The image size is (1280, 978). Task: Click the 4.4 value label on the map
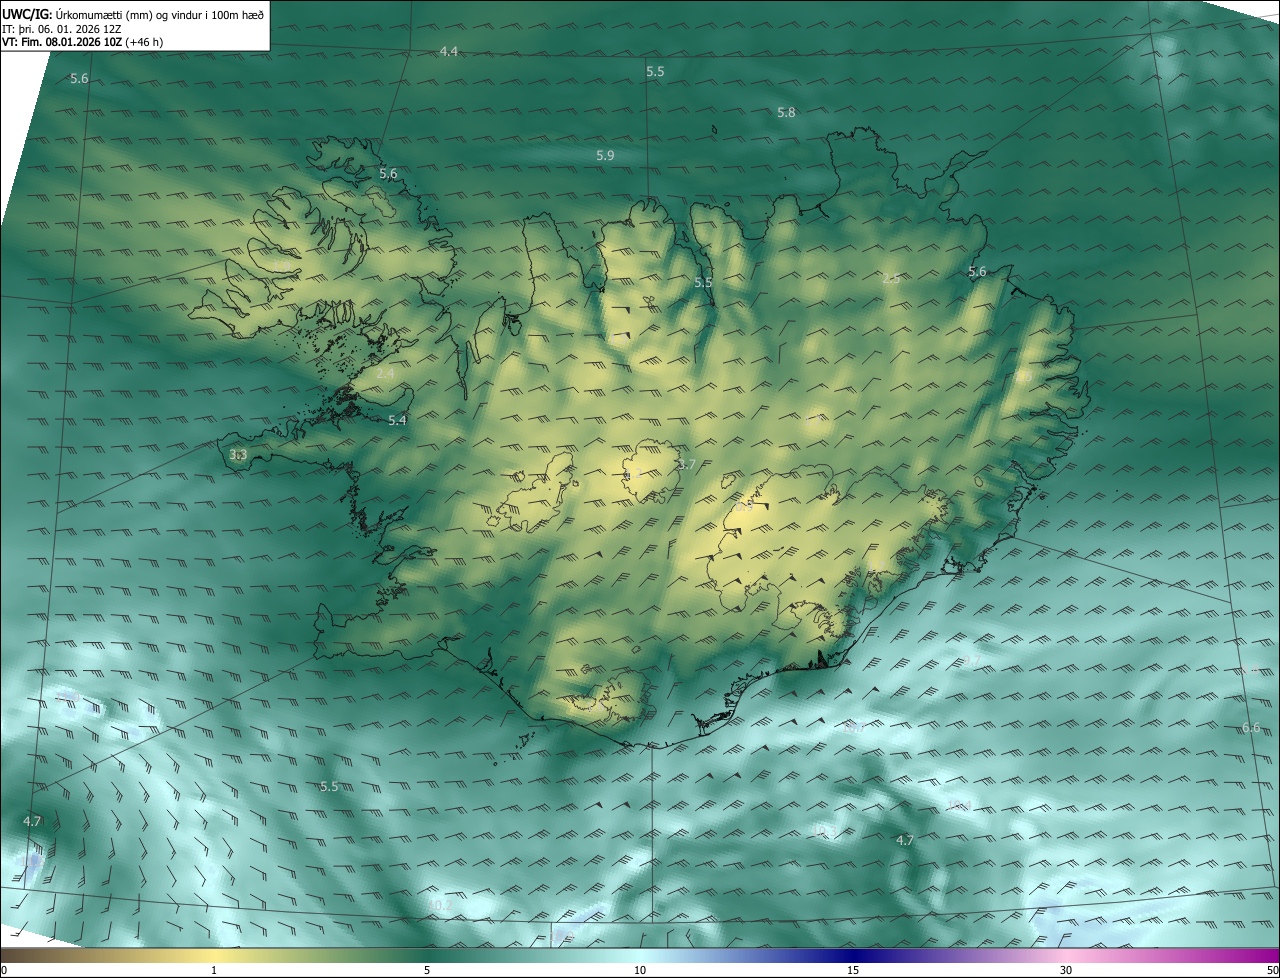point(449,51)
